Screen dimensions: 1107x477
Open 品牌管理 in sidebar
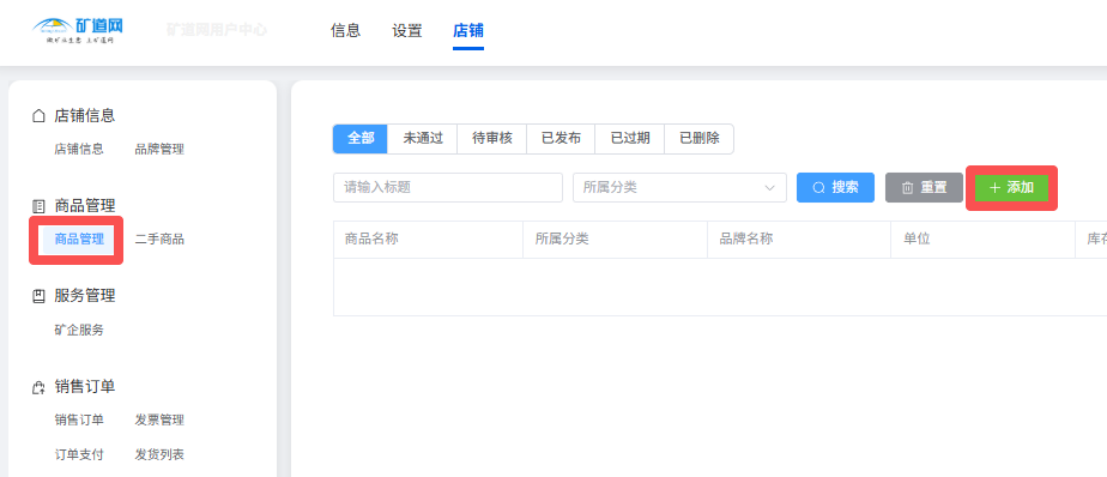click(x=159, y=149)
